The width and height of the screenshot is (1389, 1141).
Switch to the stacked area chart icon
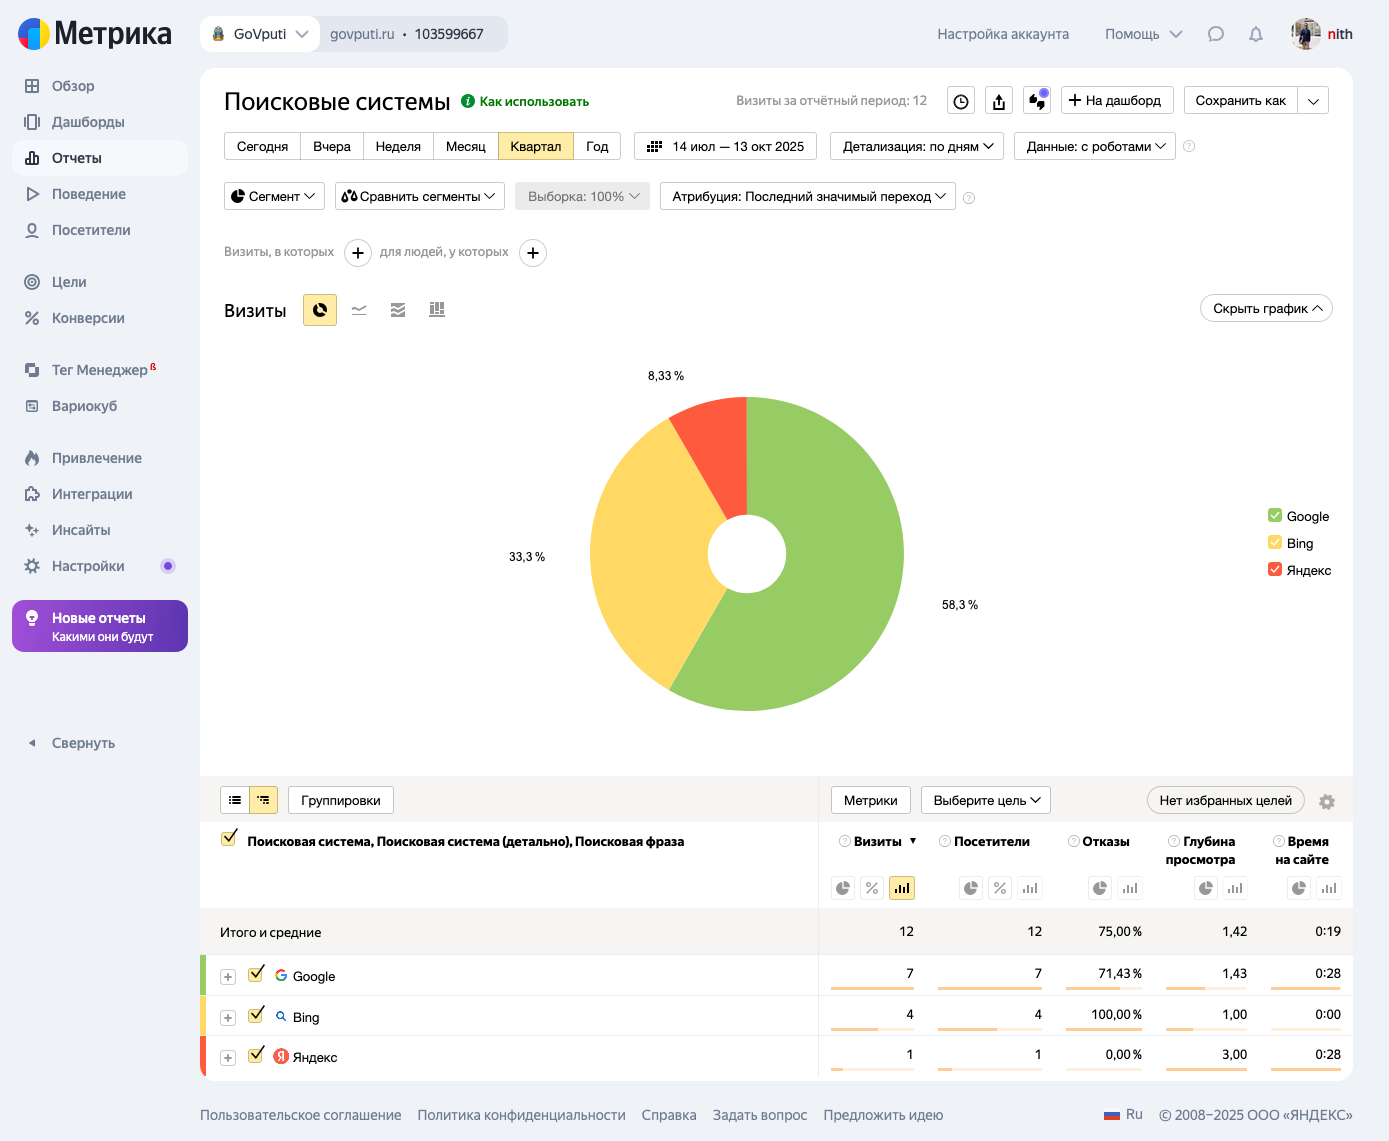398,310
